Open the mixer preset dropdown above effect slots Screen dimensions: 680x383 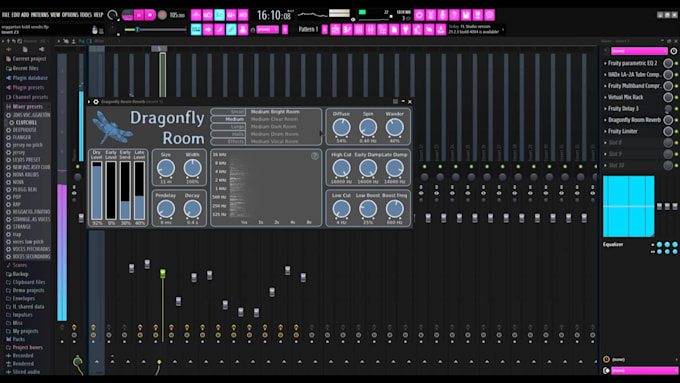[639, 51]
